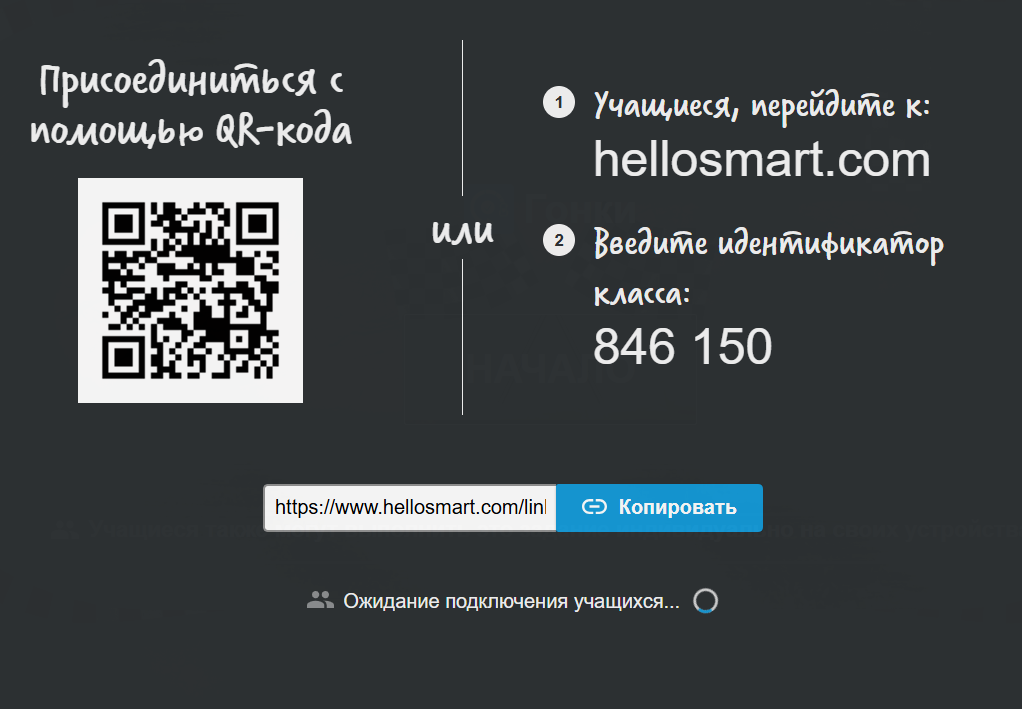Click the circular loading spinner

pos(705,600)
